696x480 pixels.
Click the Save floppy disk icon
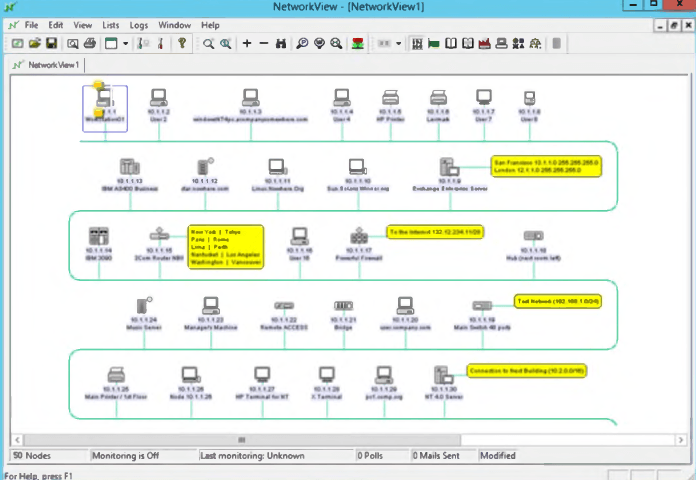[x=50, y=44]
